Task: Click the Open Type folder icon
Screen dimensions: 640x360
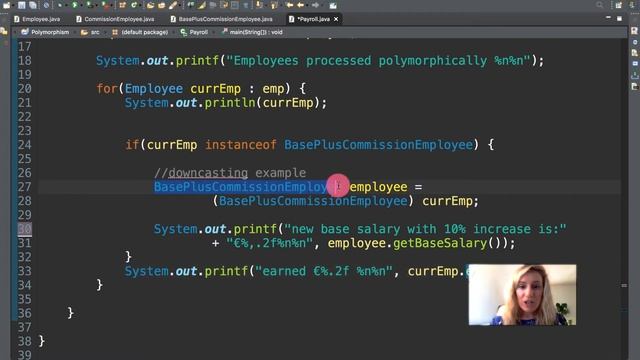Action: [x=150, y=5]
